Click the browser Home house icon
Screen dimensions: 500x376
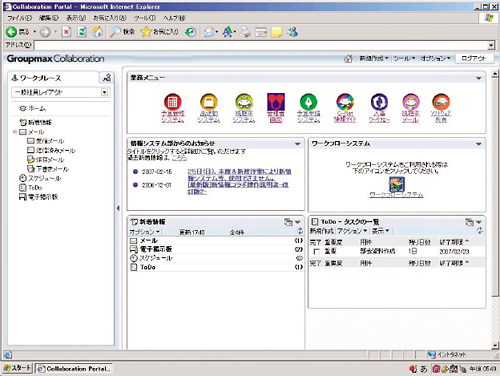pyautogui.click(x=98, y=32)
